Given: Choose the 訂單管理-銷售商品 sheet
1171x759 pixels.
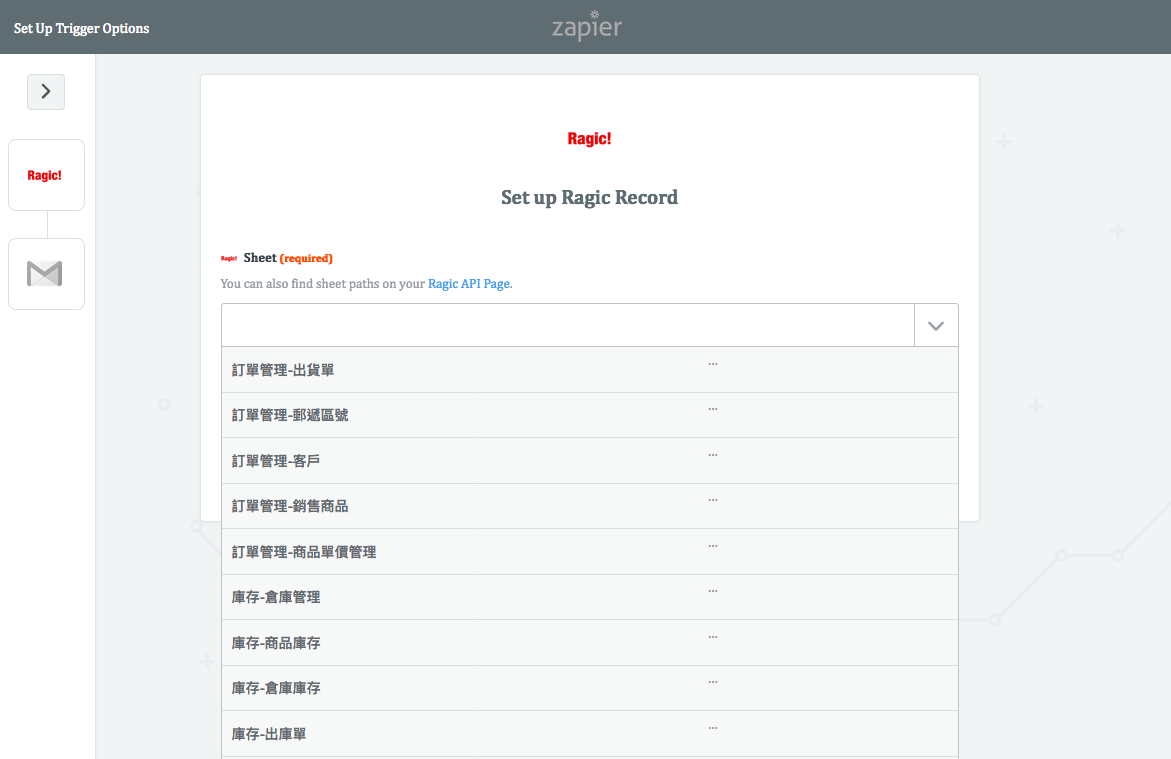Looking at the screenshot, I should 590,506.
